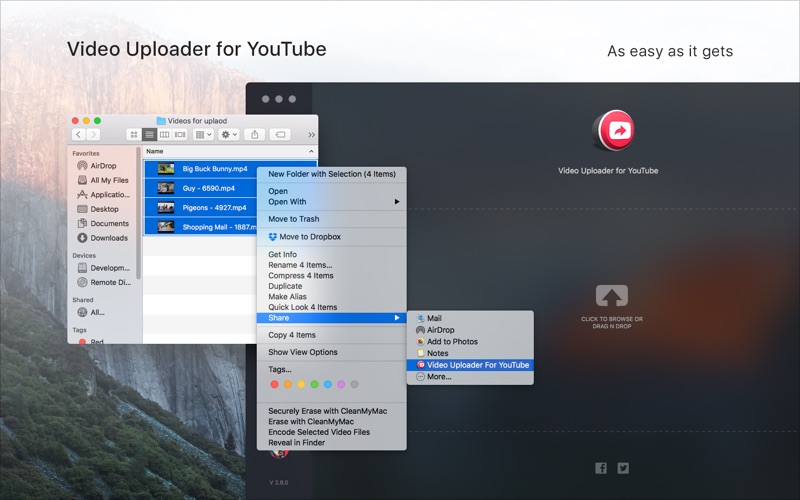The height and width of the screenshot is (500, 800).
Task: Share via AirDrop in submenu
Action: tap(470, 330)
